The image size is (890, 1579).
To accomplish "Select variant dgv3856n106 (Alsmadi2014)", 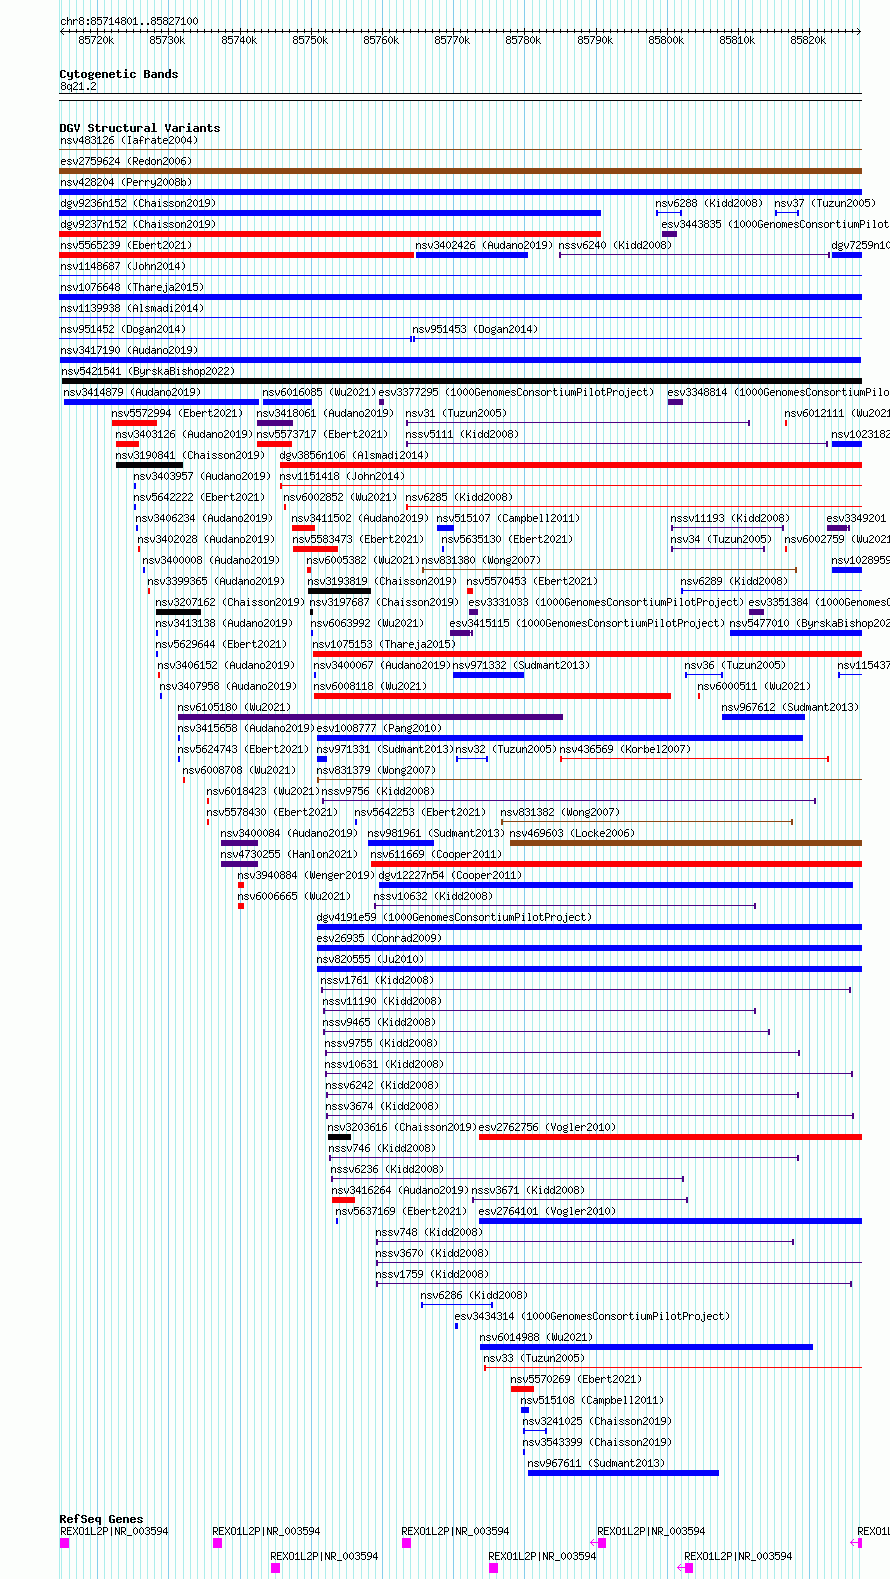I will coord(354,455).
